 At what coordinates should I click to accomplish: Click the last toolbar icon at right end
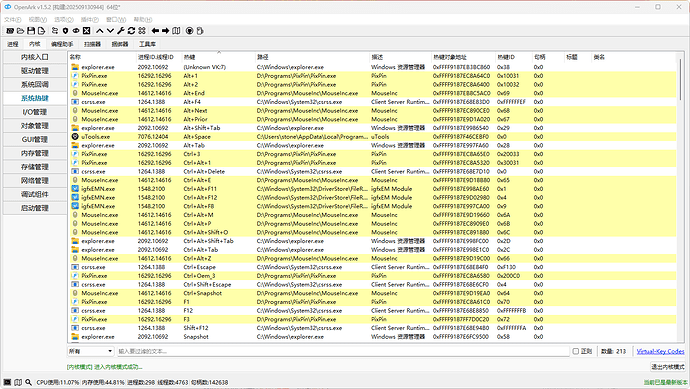pyautogui.click(x=200, y=31)
